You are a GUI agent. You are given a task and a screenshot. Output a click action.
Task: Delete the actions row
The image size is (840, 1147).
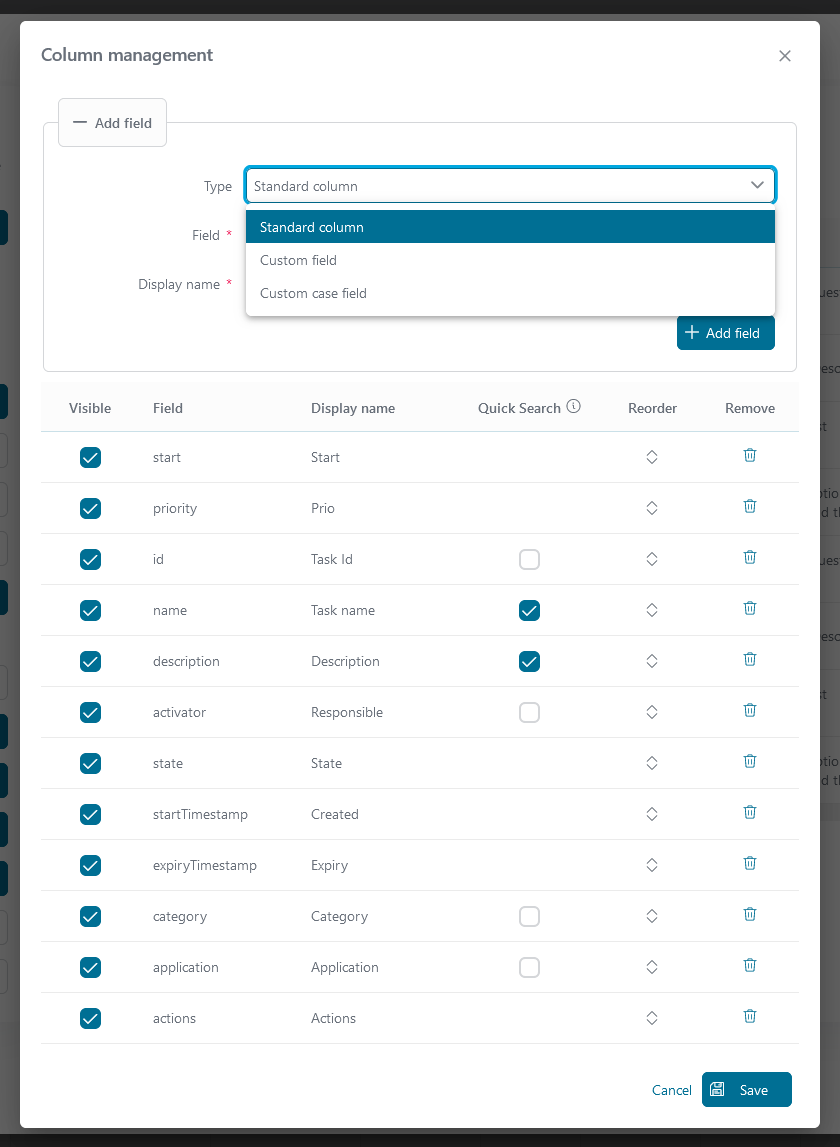[x=749, y=1017]
